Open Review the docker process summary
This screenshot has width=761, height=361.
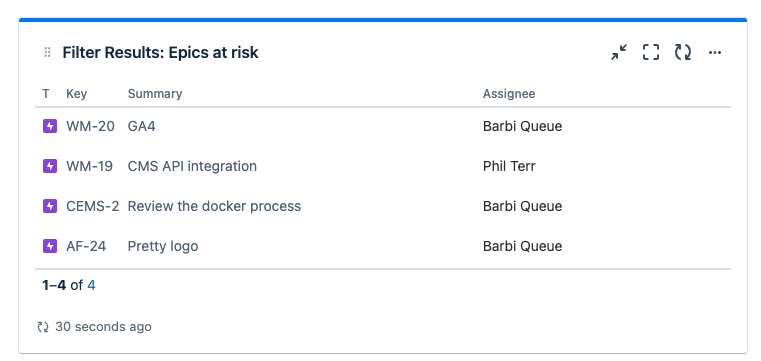pyautogui.click(x=214, y=206)
